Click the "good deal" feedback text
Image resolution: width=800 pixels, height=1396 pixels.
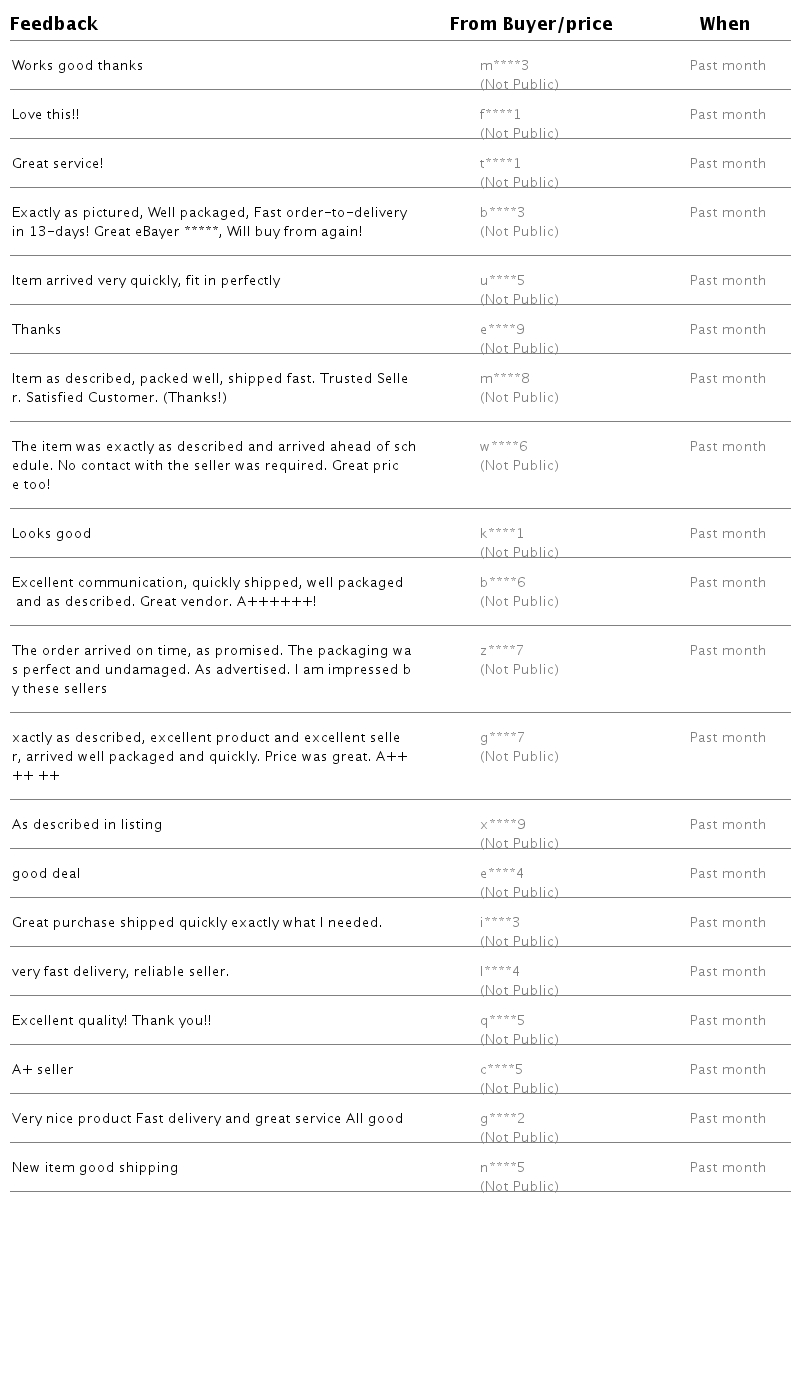click(46, 874)
